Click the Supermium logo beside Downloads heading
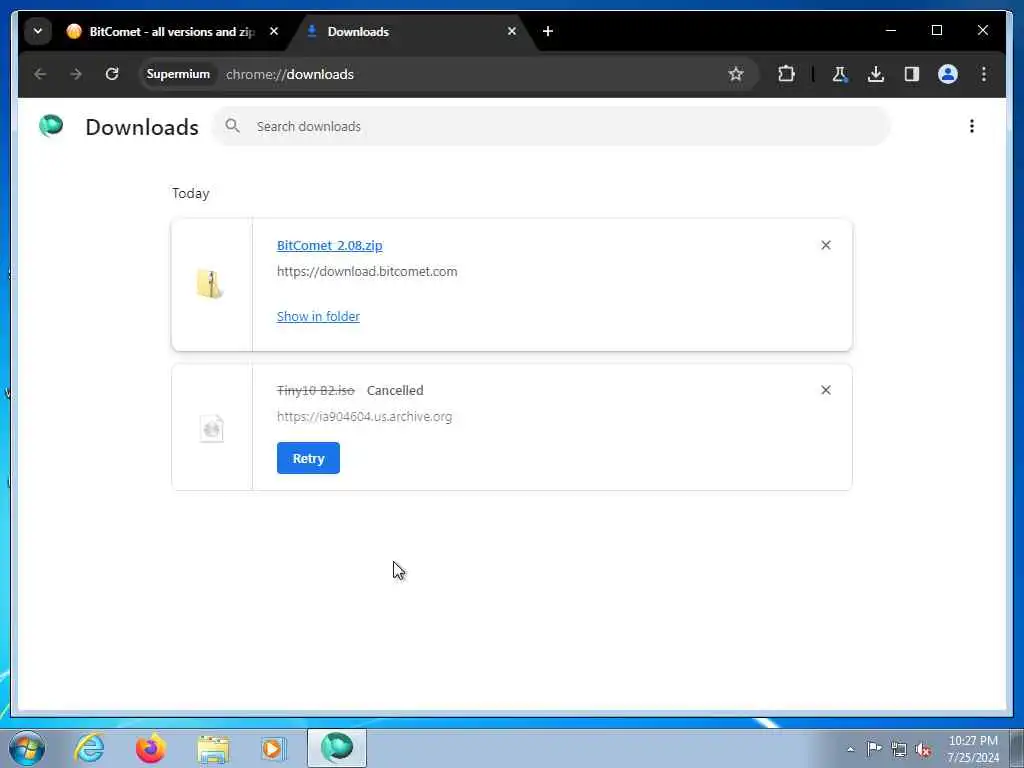 point(51,125)
